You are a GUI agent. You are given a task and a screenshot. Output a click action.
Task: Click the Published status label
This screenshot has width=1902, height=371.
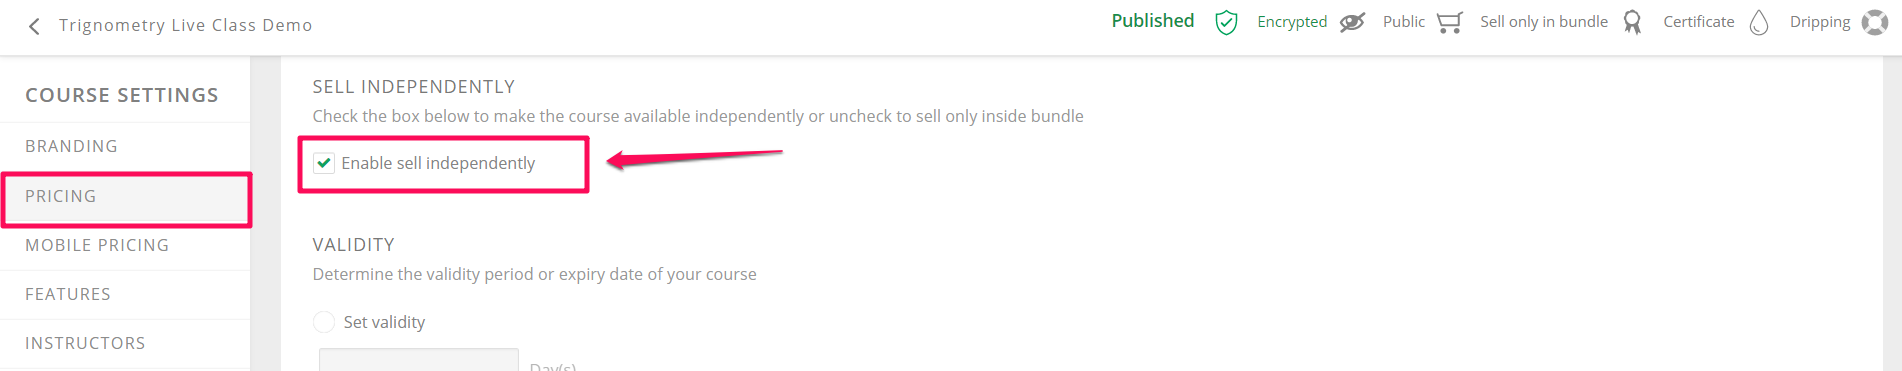pos(1153,21)
